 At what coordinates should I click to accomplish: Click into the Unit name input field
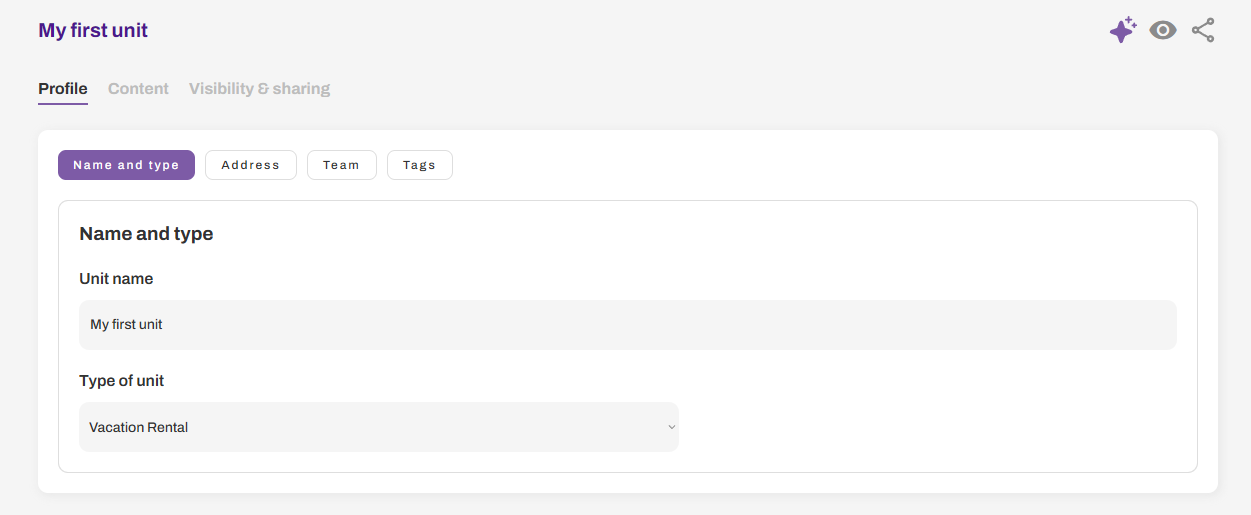628,325
